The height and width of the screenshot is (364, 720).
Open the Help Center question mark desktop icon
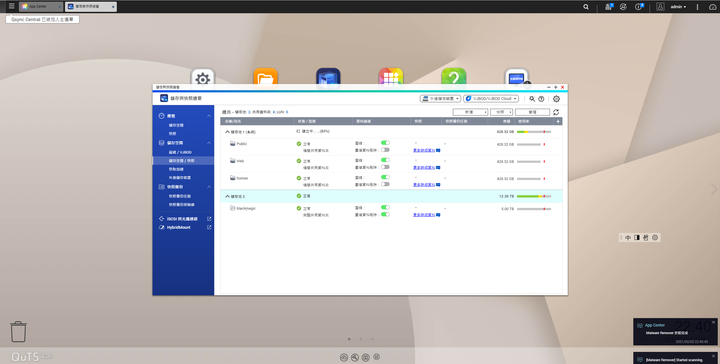(454, 78)
